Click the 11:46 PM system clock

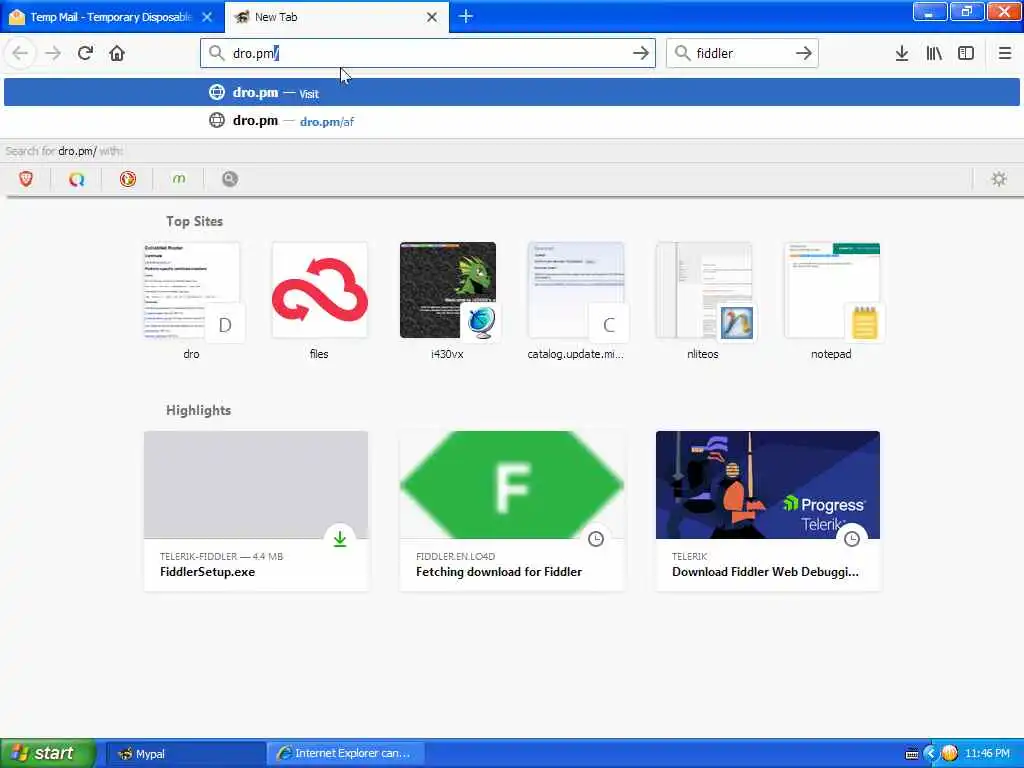(x=987, y=754)
